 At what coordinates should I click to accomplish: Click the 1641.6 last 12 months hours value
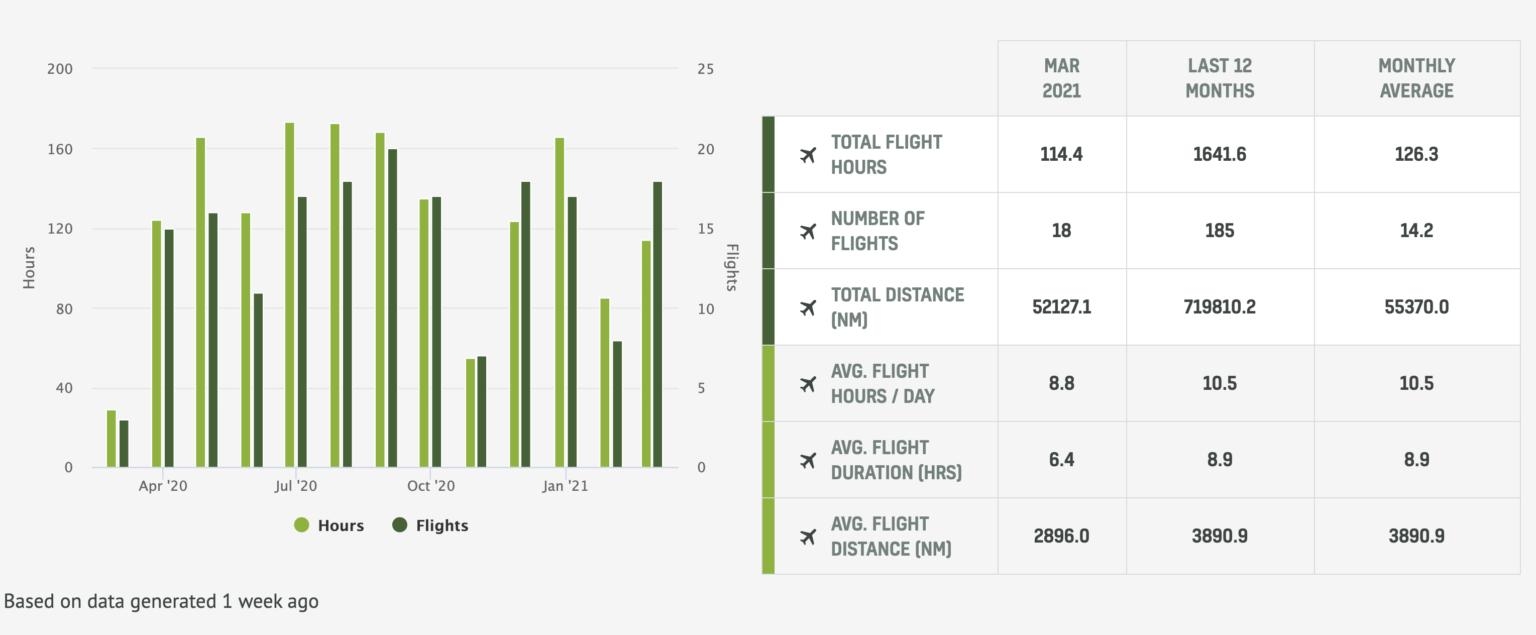(x=1219, y=155)
